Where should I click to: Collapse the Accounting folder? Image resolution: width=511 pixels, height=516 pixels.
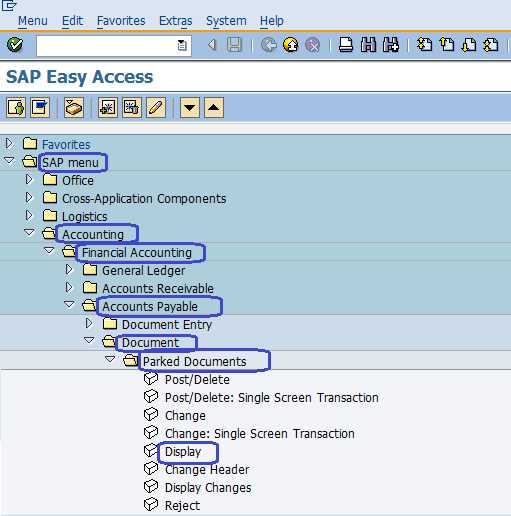[29, 233]
